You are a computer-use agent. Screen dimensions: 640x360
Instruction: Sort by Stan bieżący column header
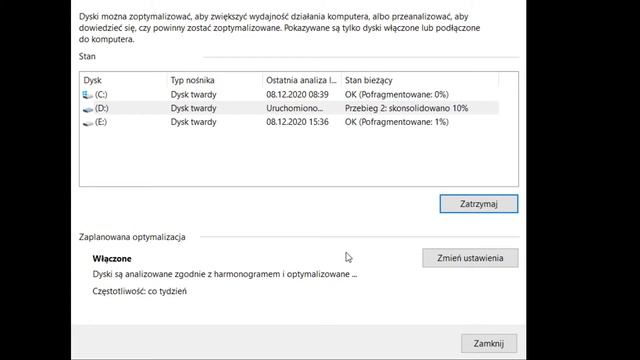coord(420,80)
